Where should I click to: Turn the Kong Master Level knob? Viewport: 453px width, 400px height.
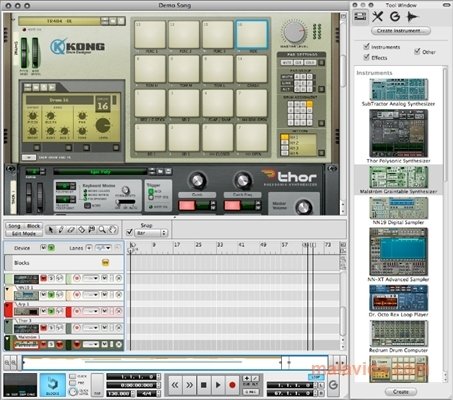click(294, 32)
